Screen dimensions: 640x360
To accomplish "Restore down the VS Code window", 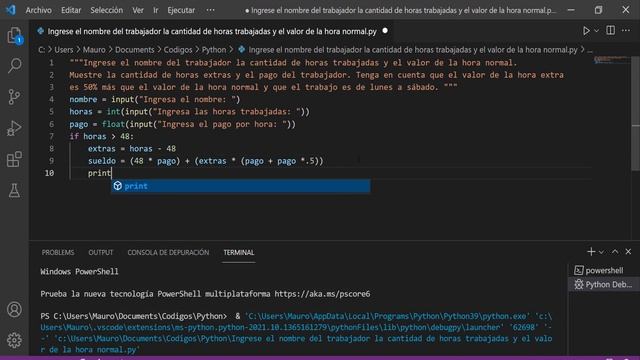I will coord(598,10).
